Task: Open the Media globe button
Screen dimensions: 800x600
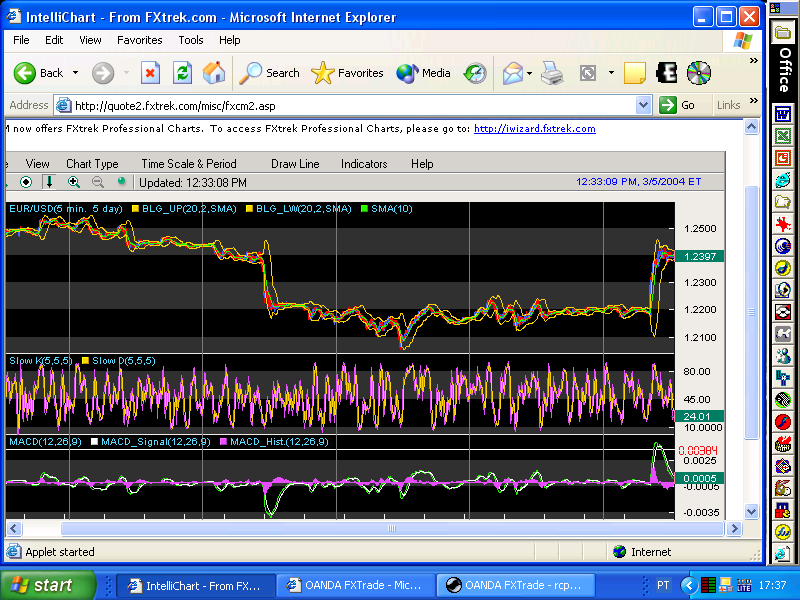Action: (423, 73)
